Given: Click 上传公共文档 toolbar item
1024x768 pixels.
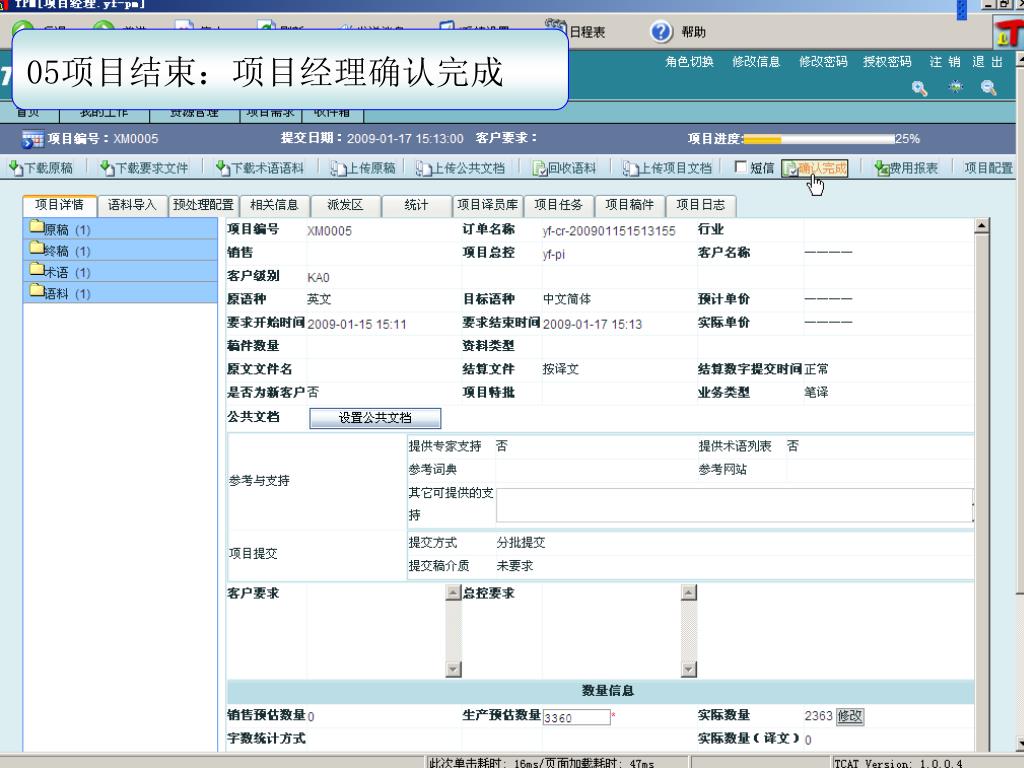Looking at the screenshot, I should (460, 168).
